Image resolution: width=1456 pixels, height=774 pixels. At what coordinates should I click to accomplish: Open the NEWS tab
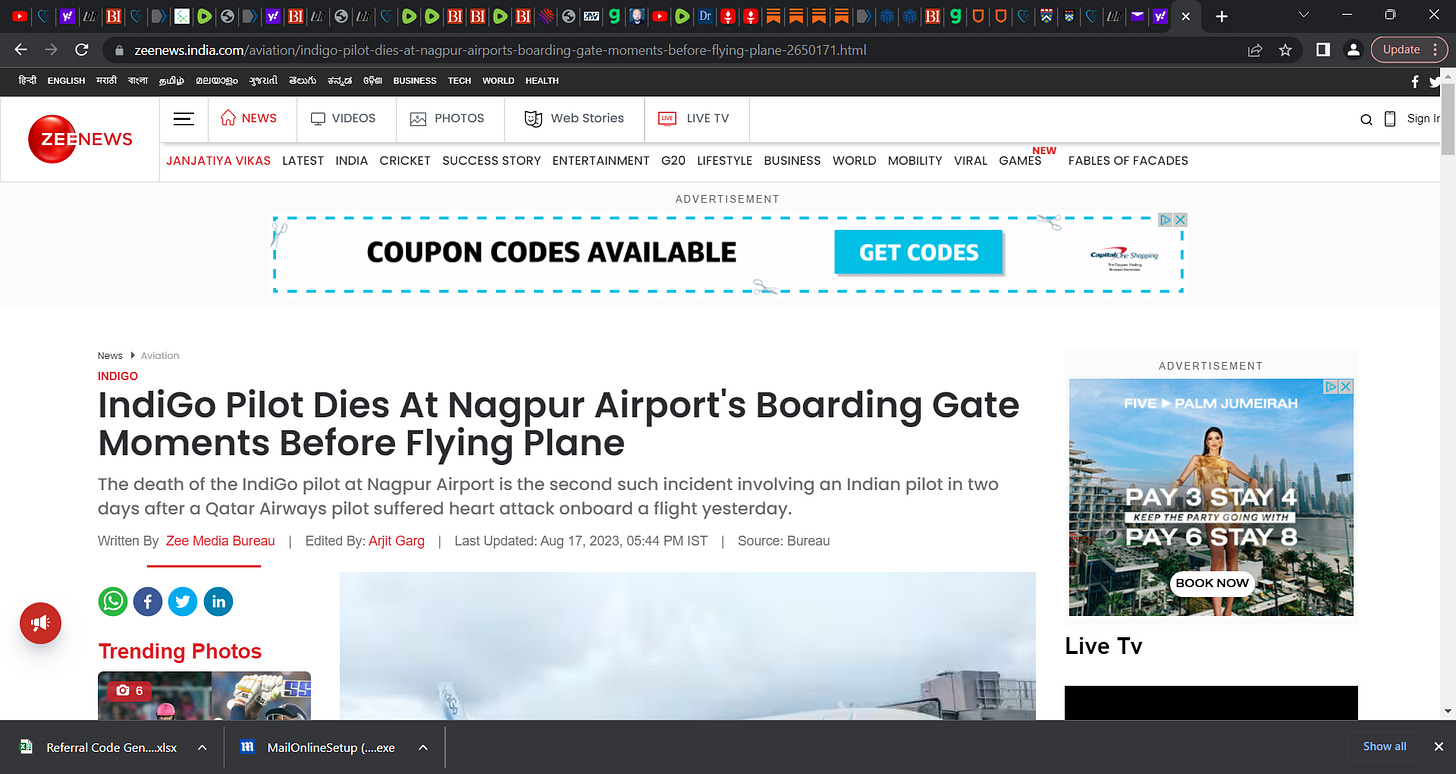pyautogui.click(x=248, y=118)
